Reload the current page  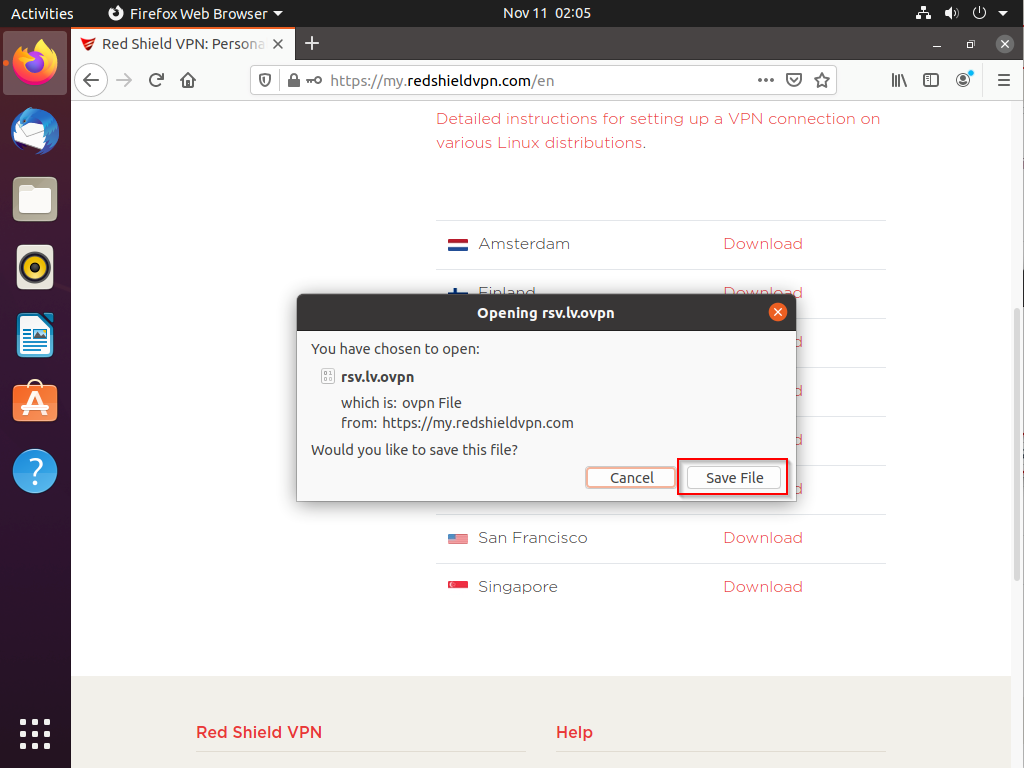tap(156, 80)
